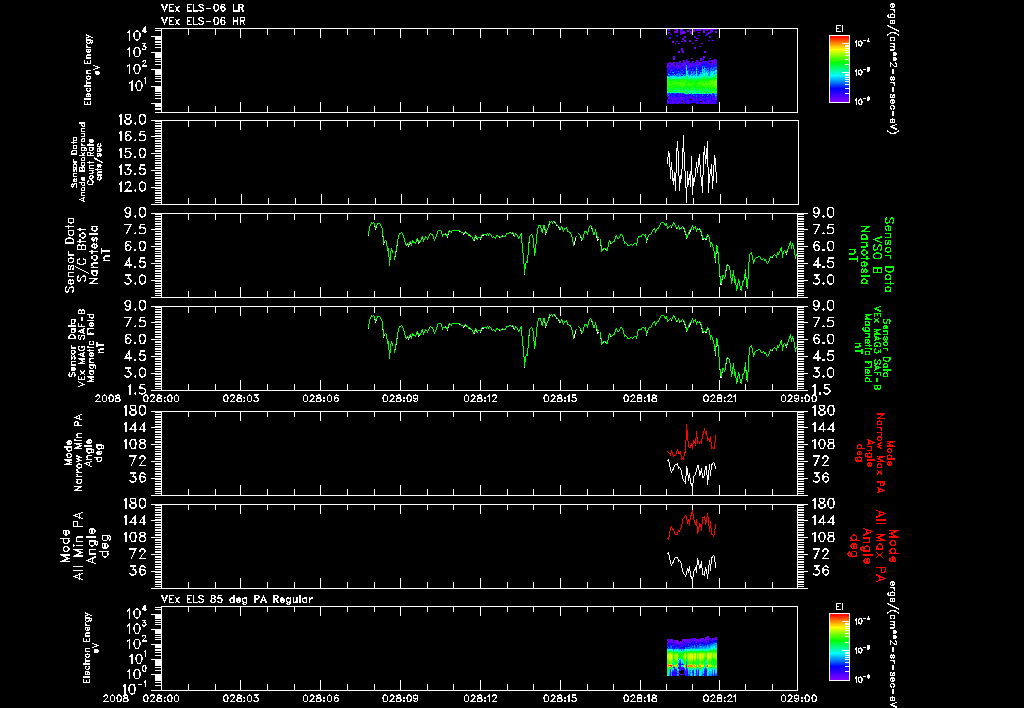The image size is (1024, 708).
Task: Click the "18.0" tick on the count rate axis
Action: (x=133, y=120)
